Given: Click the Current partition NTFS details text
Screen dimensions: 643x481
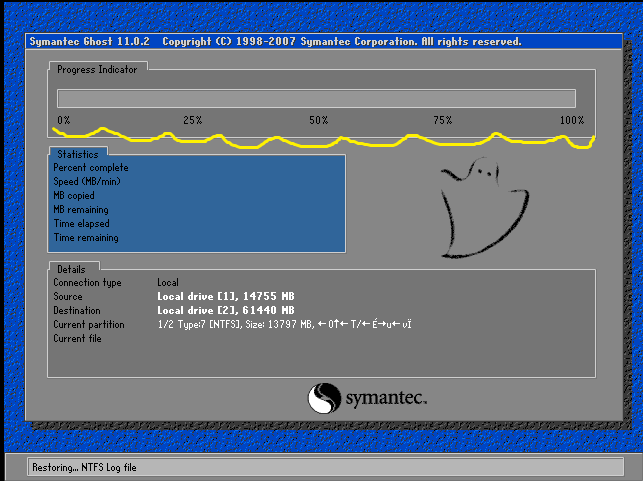Looking at the screenshot, I should 285,325.
